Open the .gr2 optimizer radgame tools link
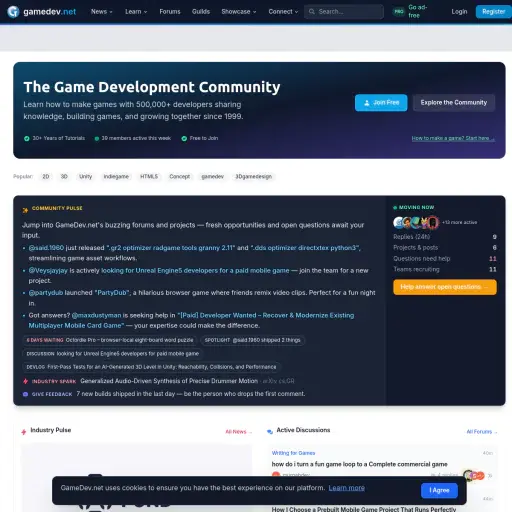This screenshot has height=512, width=512. [171, 248]
